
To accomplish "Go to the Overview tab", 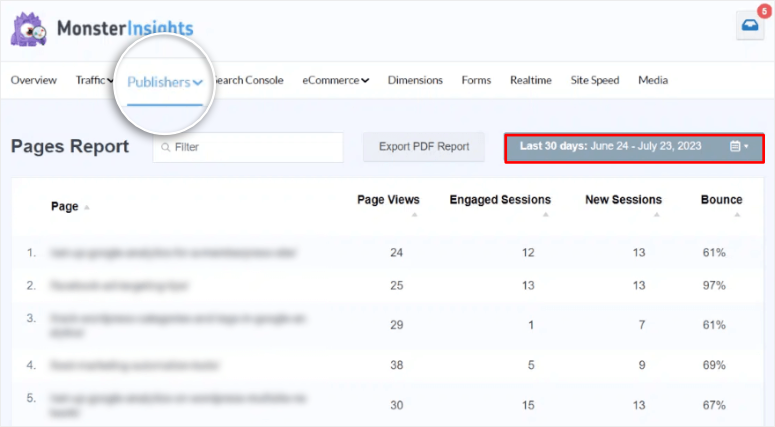I will [34, 80].
